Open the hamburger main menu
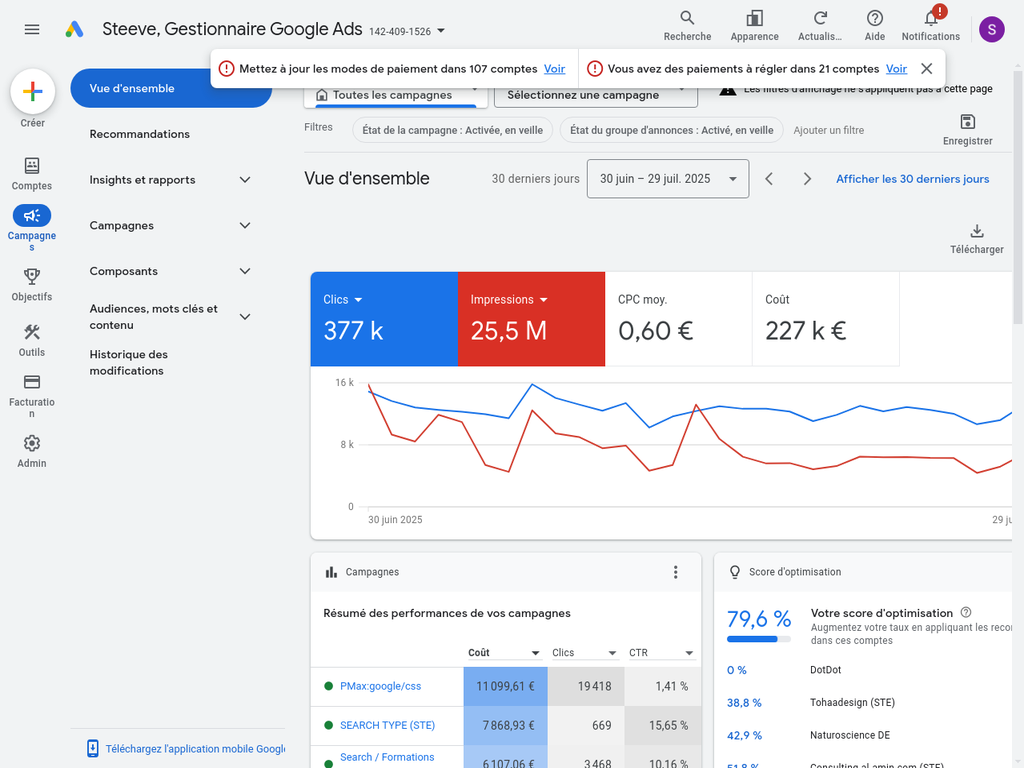1024x768 pixels. (x=31, y=29)
